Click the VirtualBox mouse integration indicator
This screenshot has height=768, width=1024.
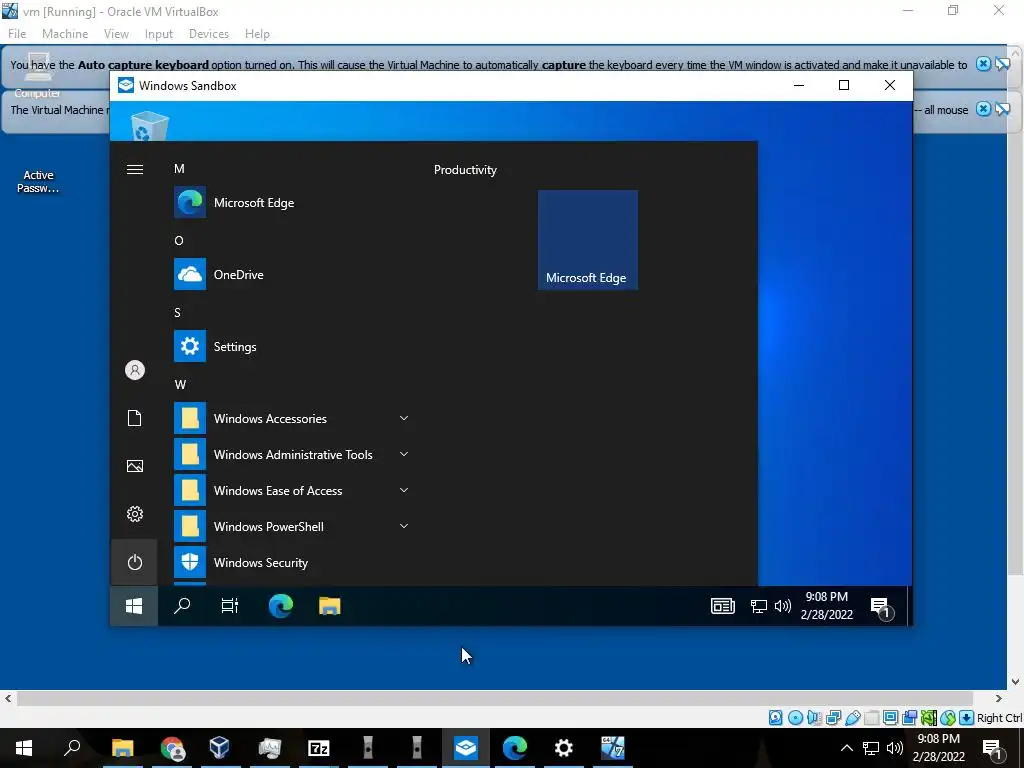point(948,718)
